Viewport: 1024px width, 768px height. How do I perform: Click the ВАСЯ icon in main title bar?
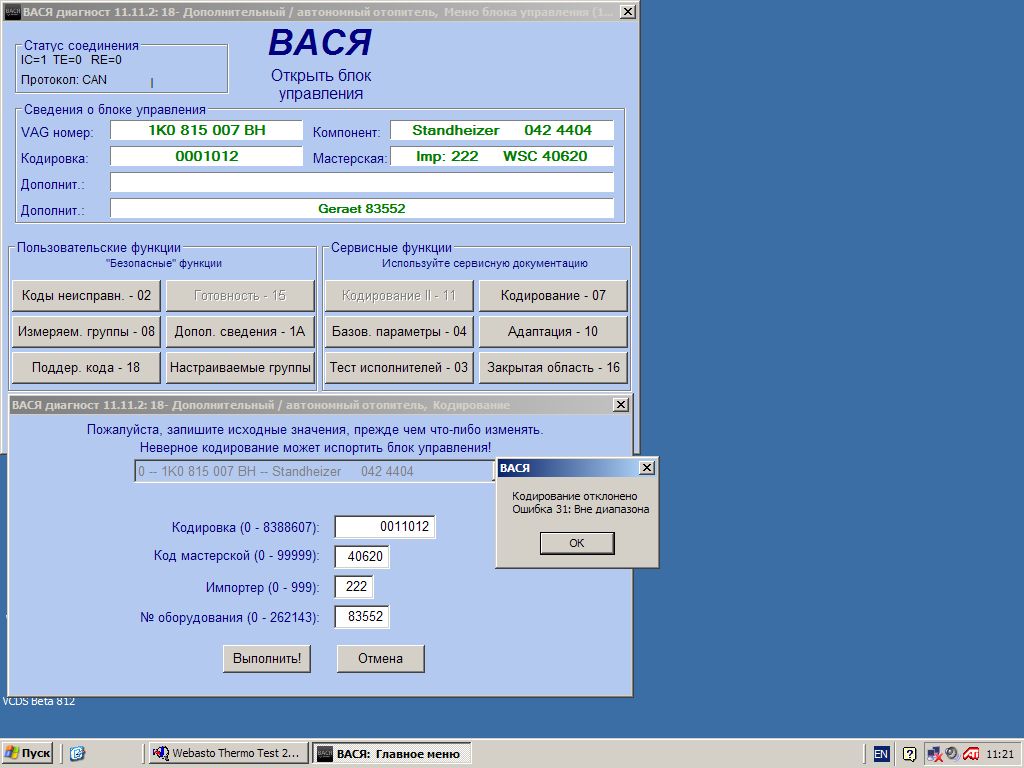(x=12, y=11)
